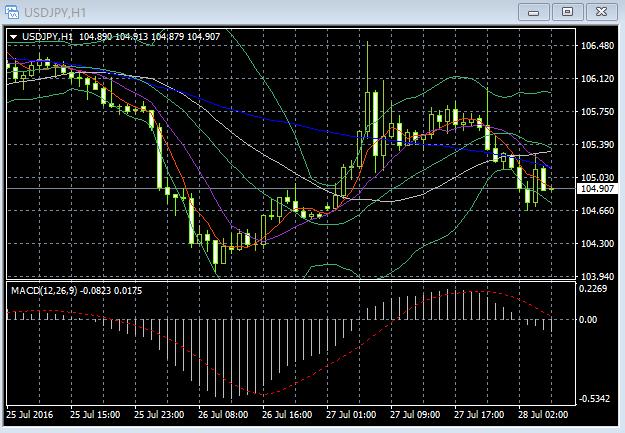Click time axis label 27 Jul 09:00
Screen dimensions: 625x433
point(415,415)
